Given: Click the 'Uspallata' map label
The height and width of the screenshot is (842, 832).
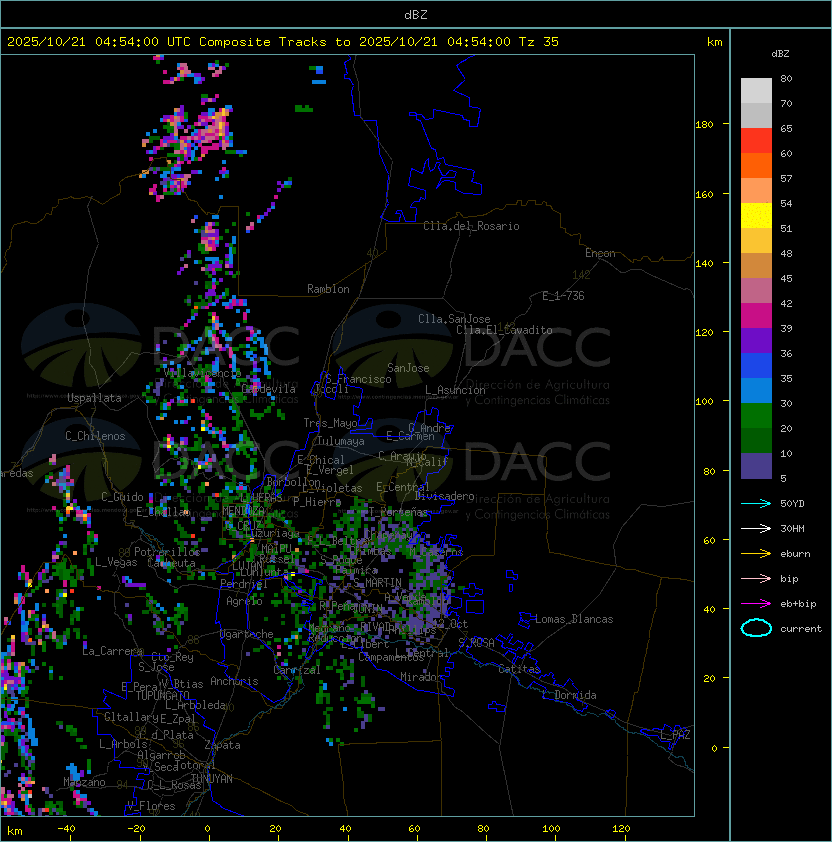Looking at the screenshot, I should pos(94,398).
